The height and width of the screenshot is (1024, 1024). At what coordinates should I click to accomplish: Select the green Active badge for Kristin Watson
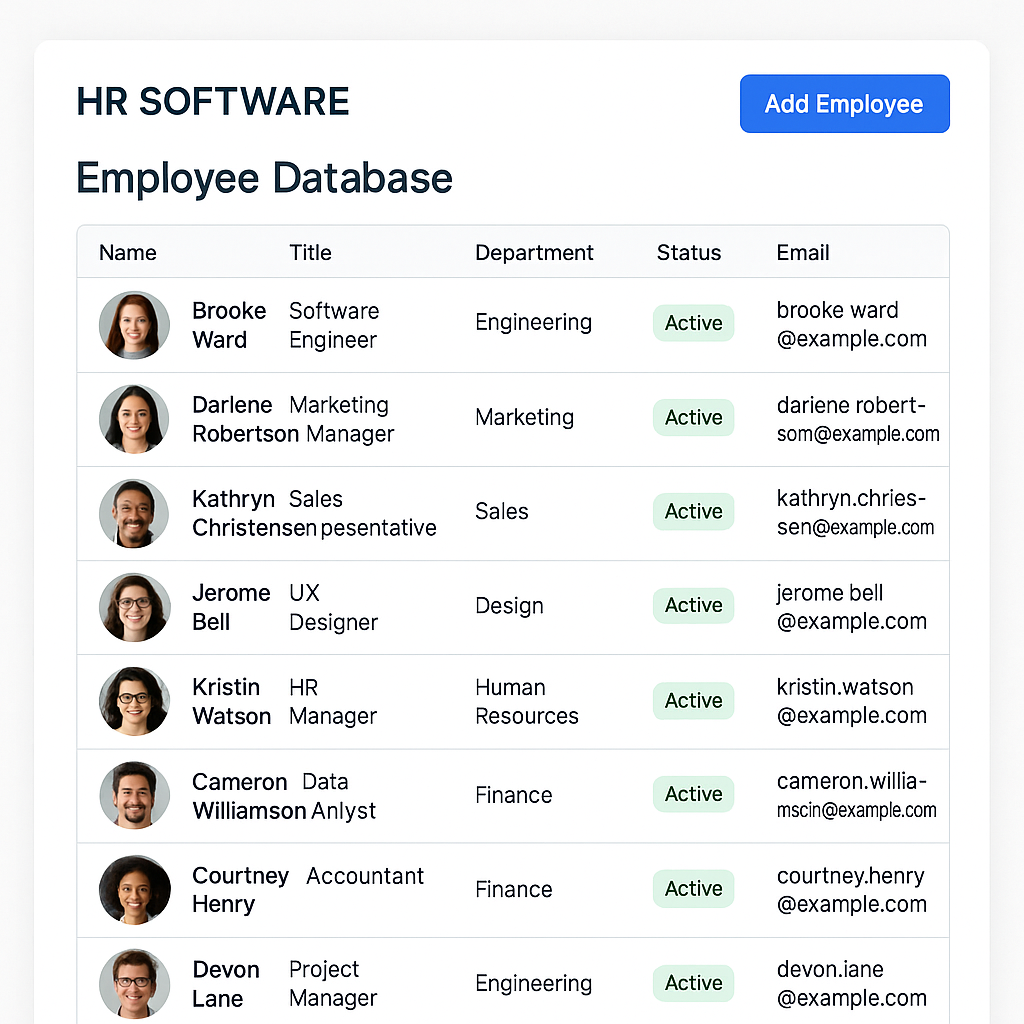[693, 701]
